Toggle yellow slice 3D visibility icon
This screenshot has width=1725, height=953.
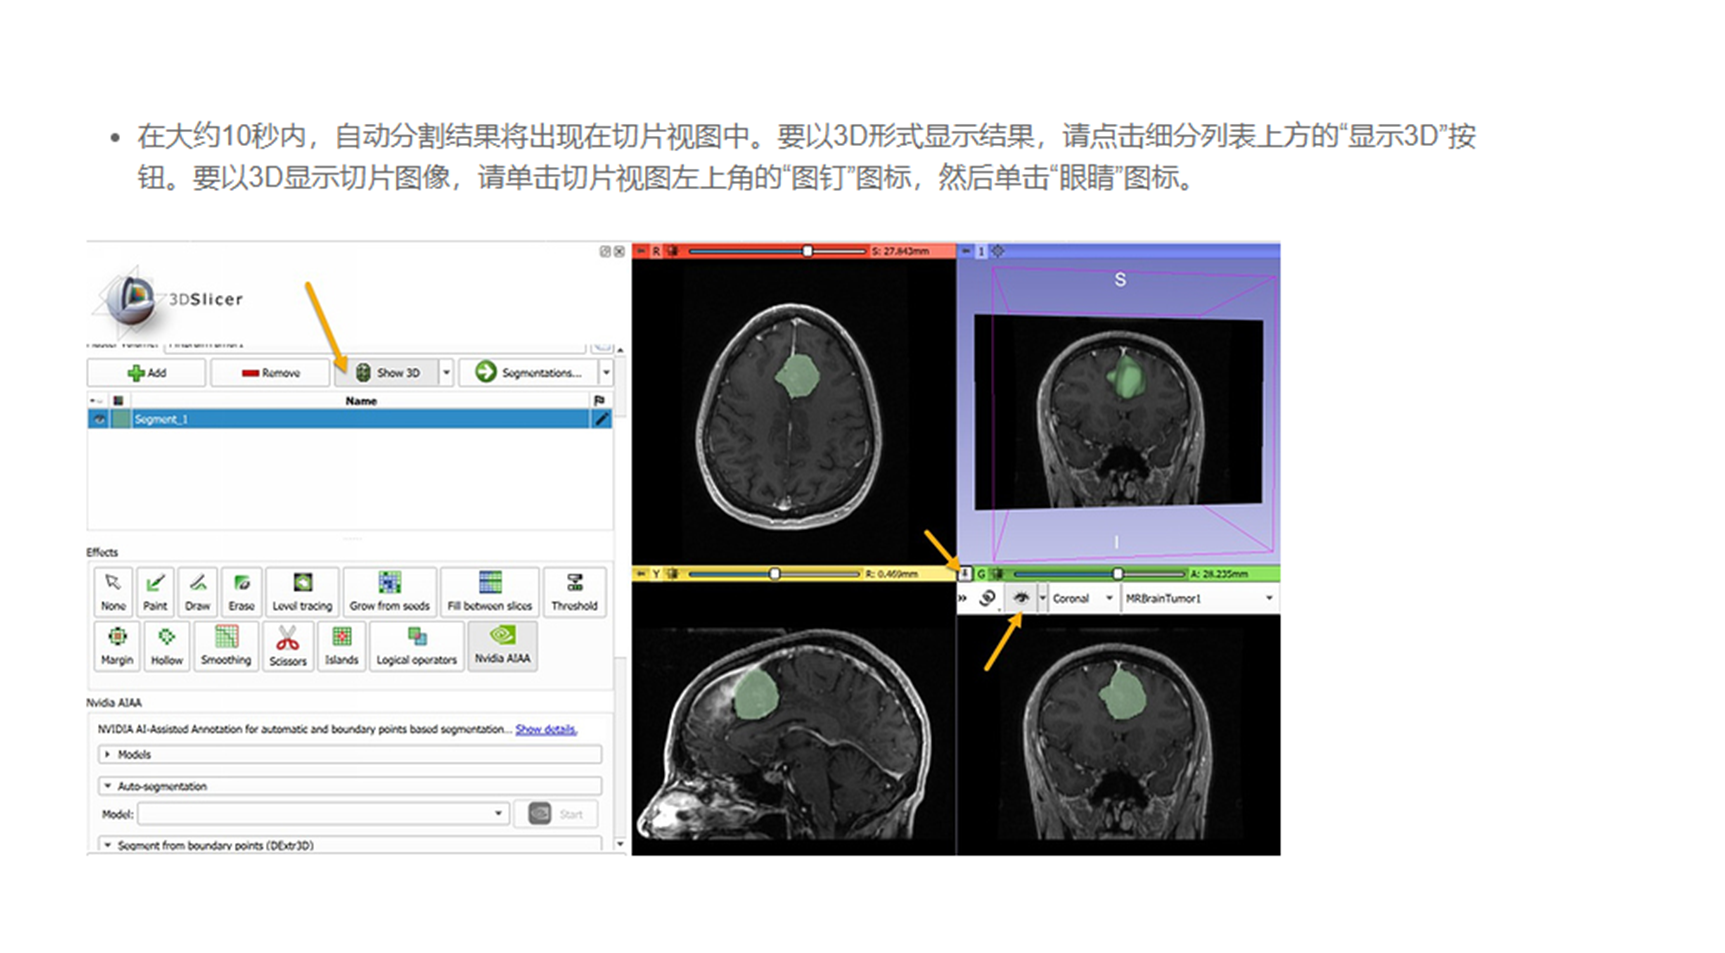click(x=673, y=574)
